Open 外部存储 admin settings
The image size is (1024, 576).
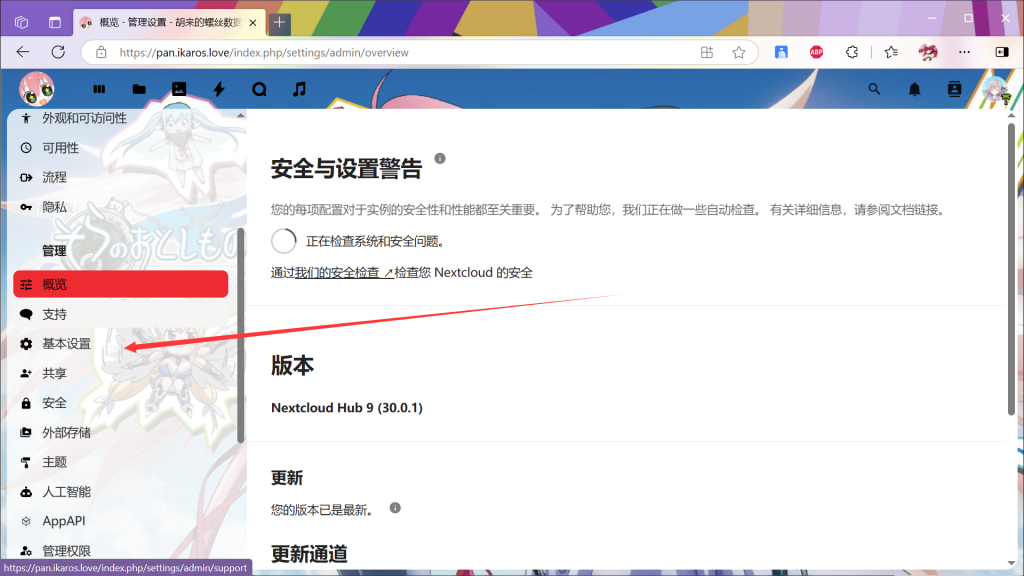click(x=121, y=432)
